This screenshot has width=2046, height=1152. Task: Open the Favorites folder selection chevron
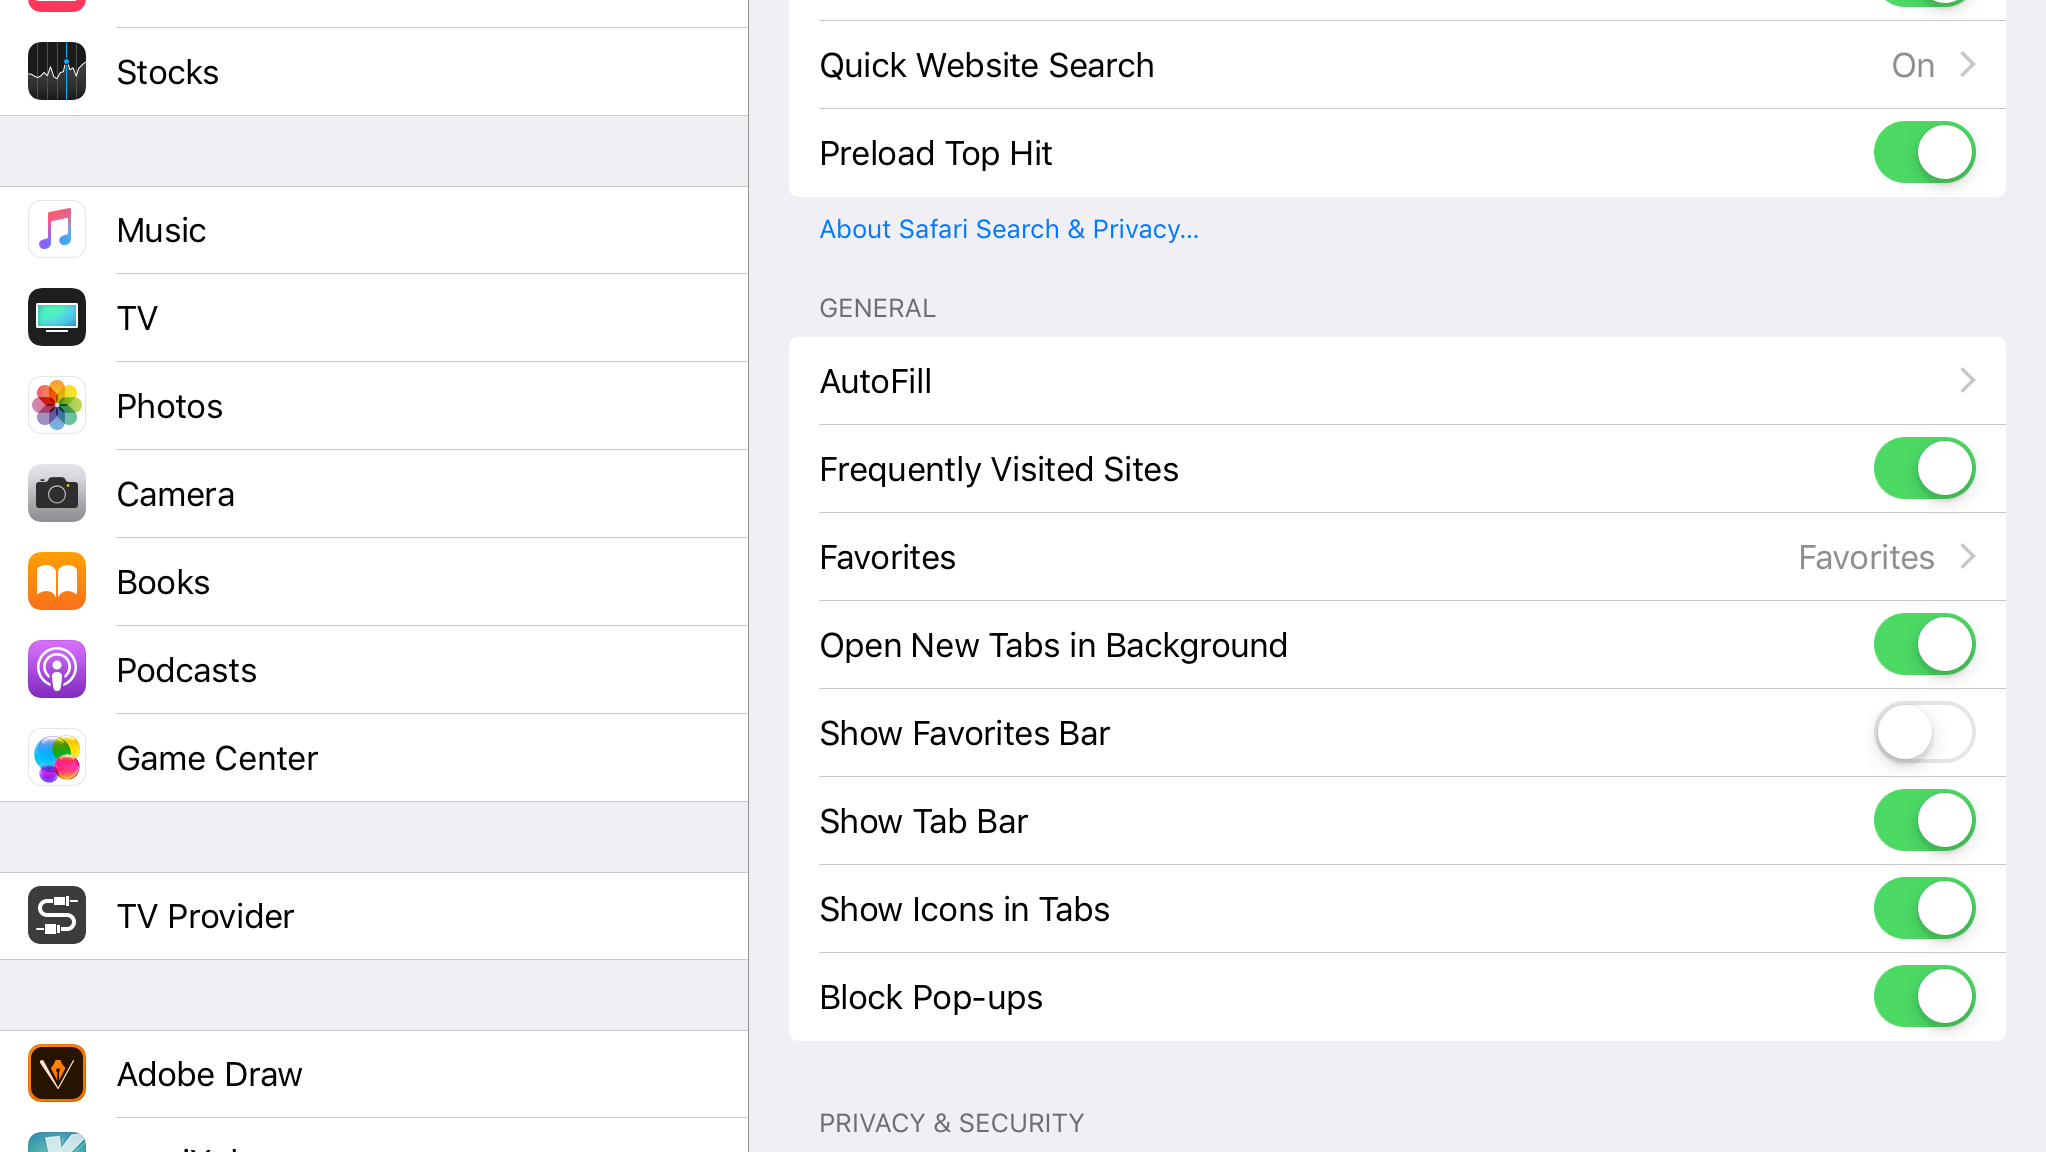[x=1967, y=556]
